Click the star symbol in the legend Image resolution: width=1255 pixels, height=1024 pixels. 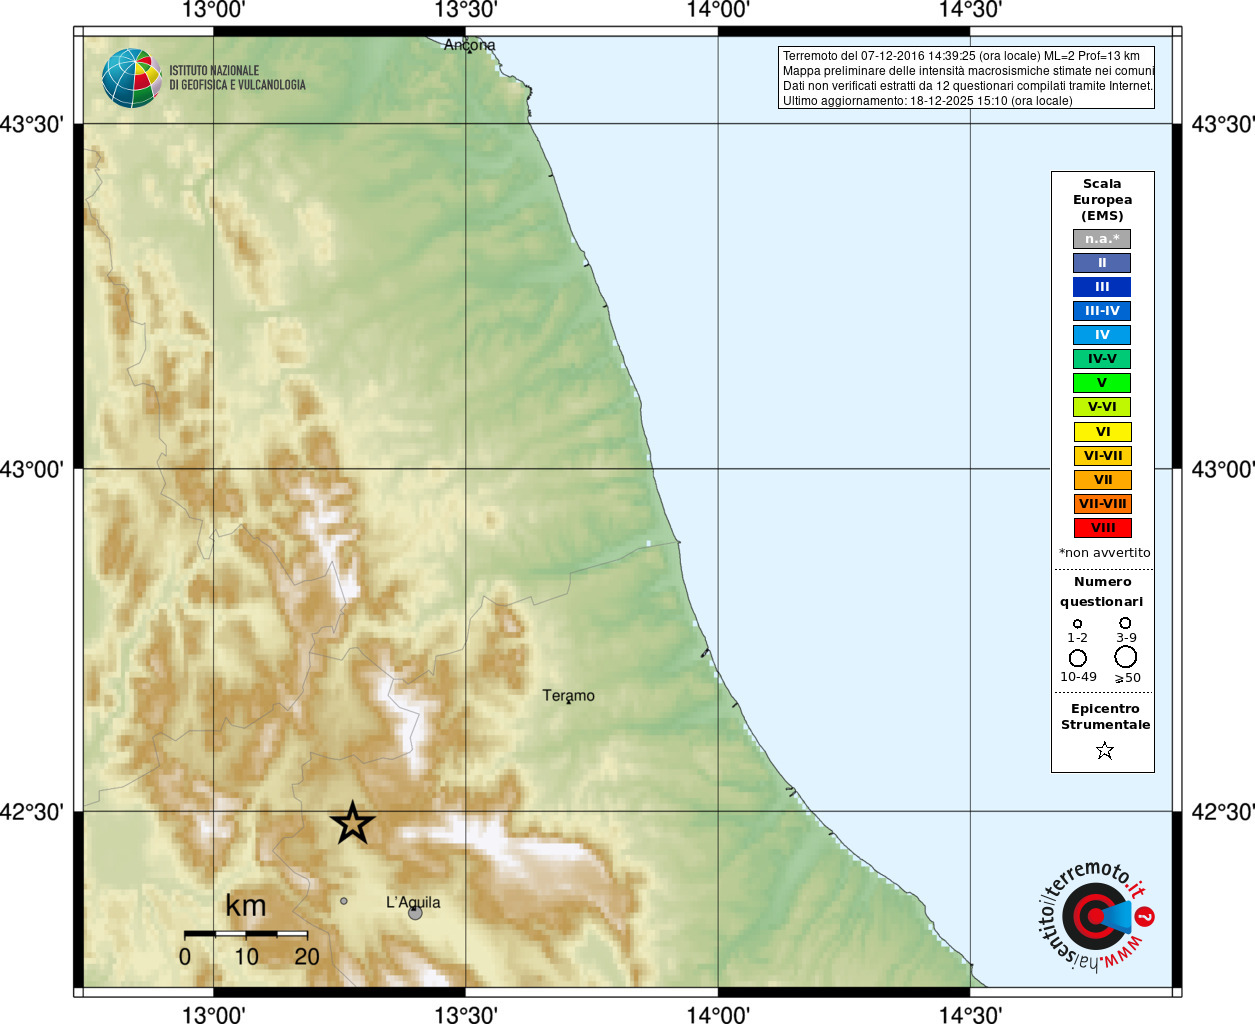pos(1104,750)
